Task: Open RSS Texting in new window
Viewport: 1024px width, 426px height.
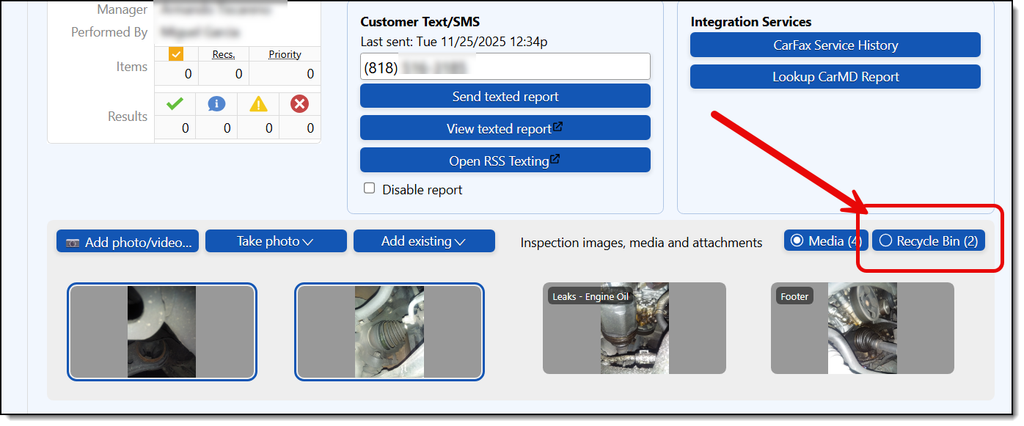Action: coord(505,160)
